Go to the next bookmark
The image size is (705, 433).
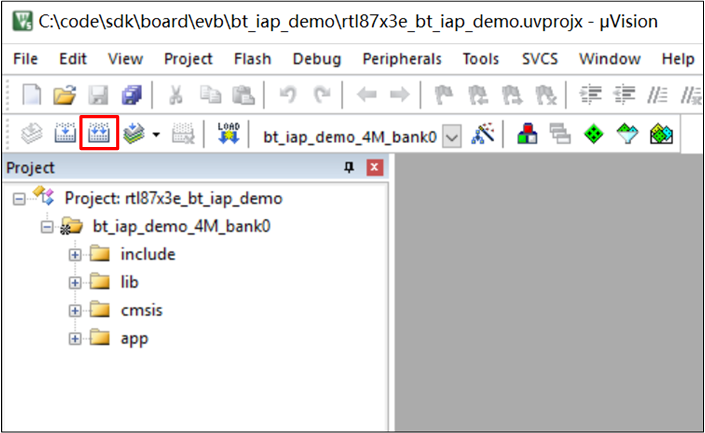click(x=512, y=95)
